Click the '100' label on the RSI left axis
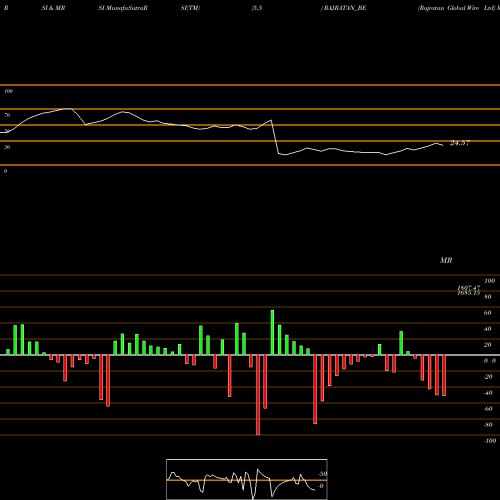Viewport: 500px width, 500px height. (9, 91)
